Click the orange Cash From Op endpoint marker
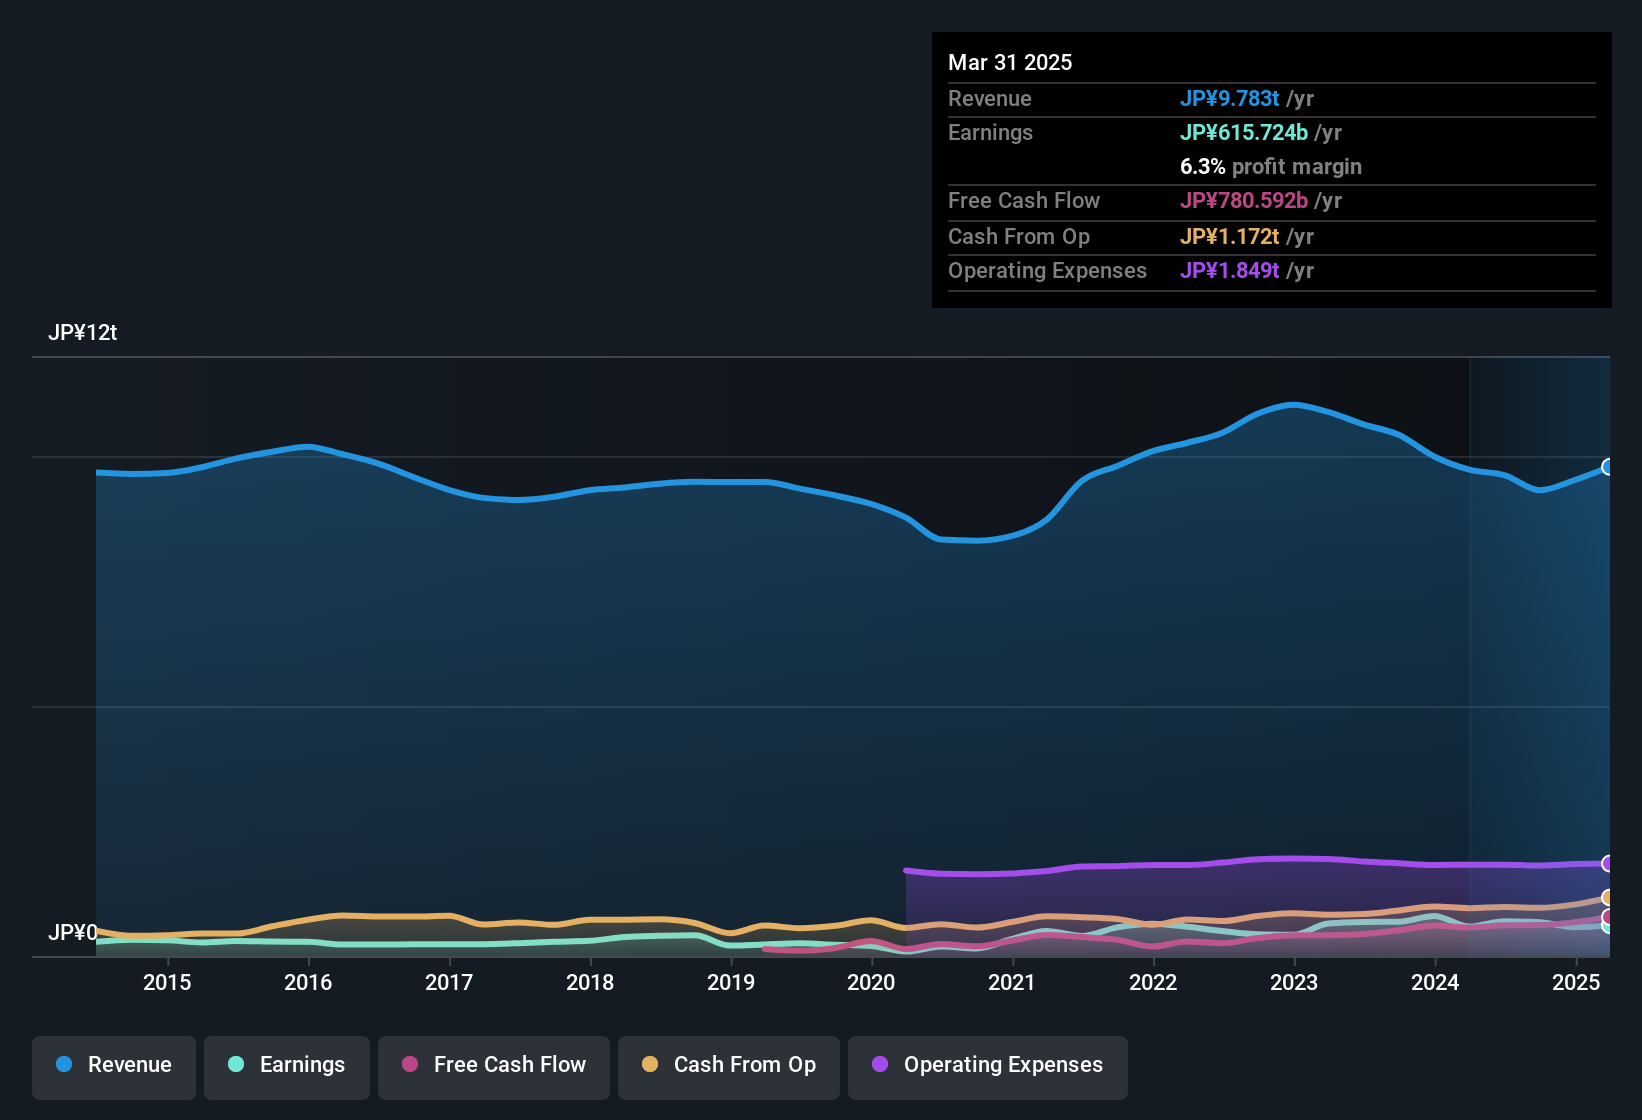Image resolution: width=1642 pixels, height=1120 pixels. 1608,898
